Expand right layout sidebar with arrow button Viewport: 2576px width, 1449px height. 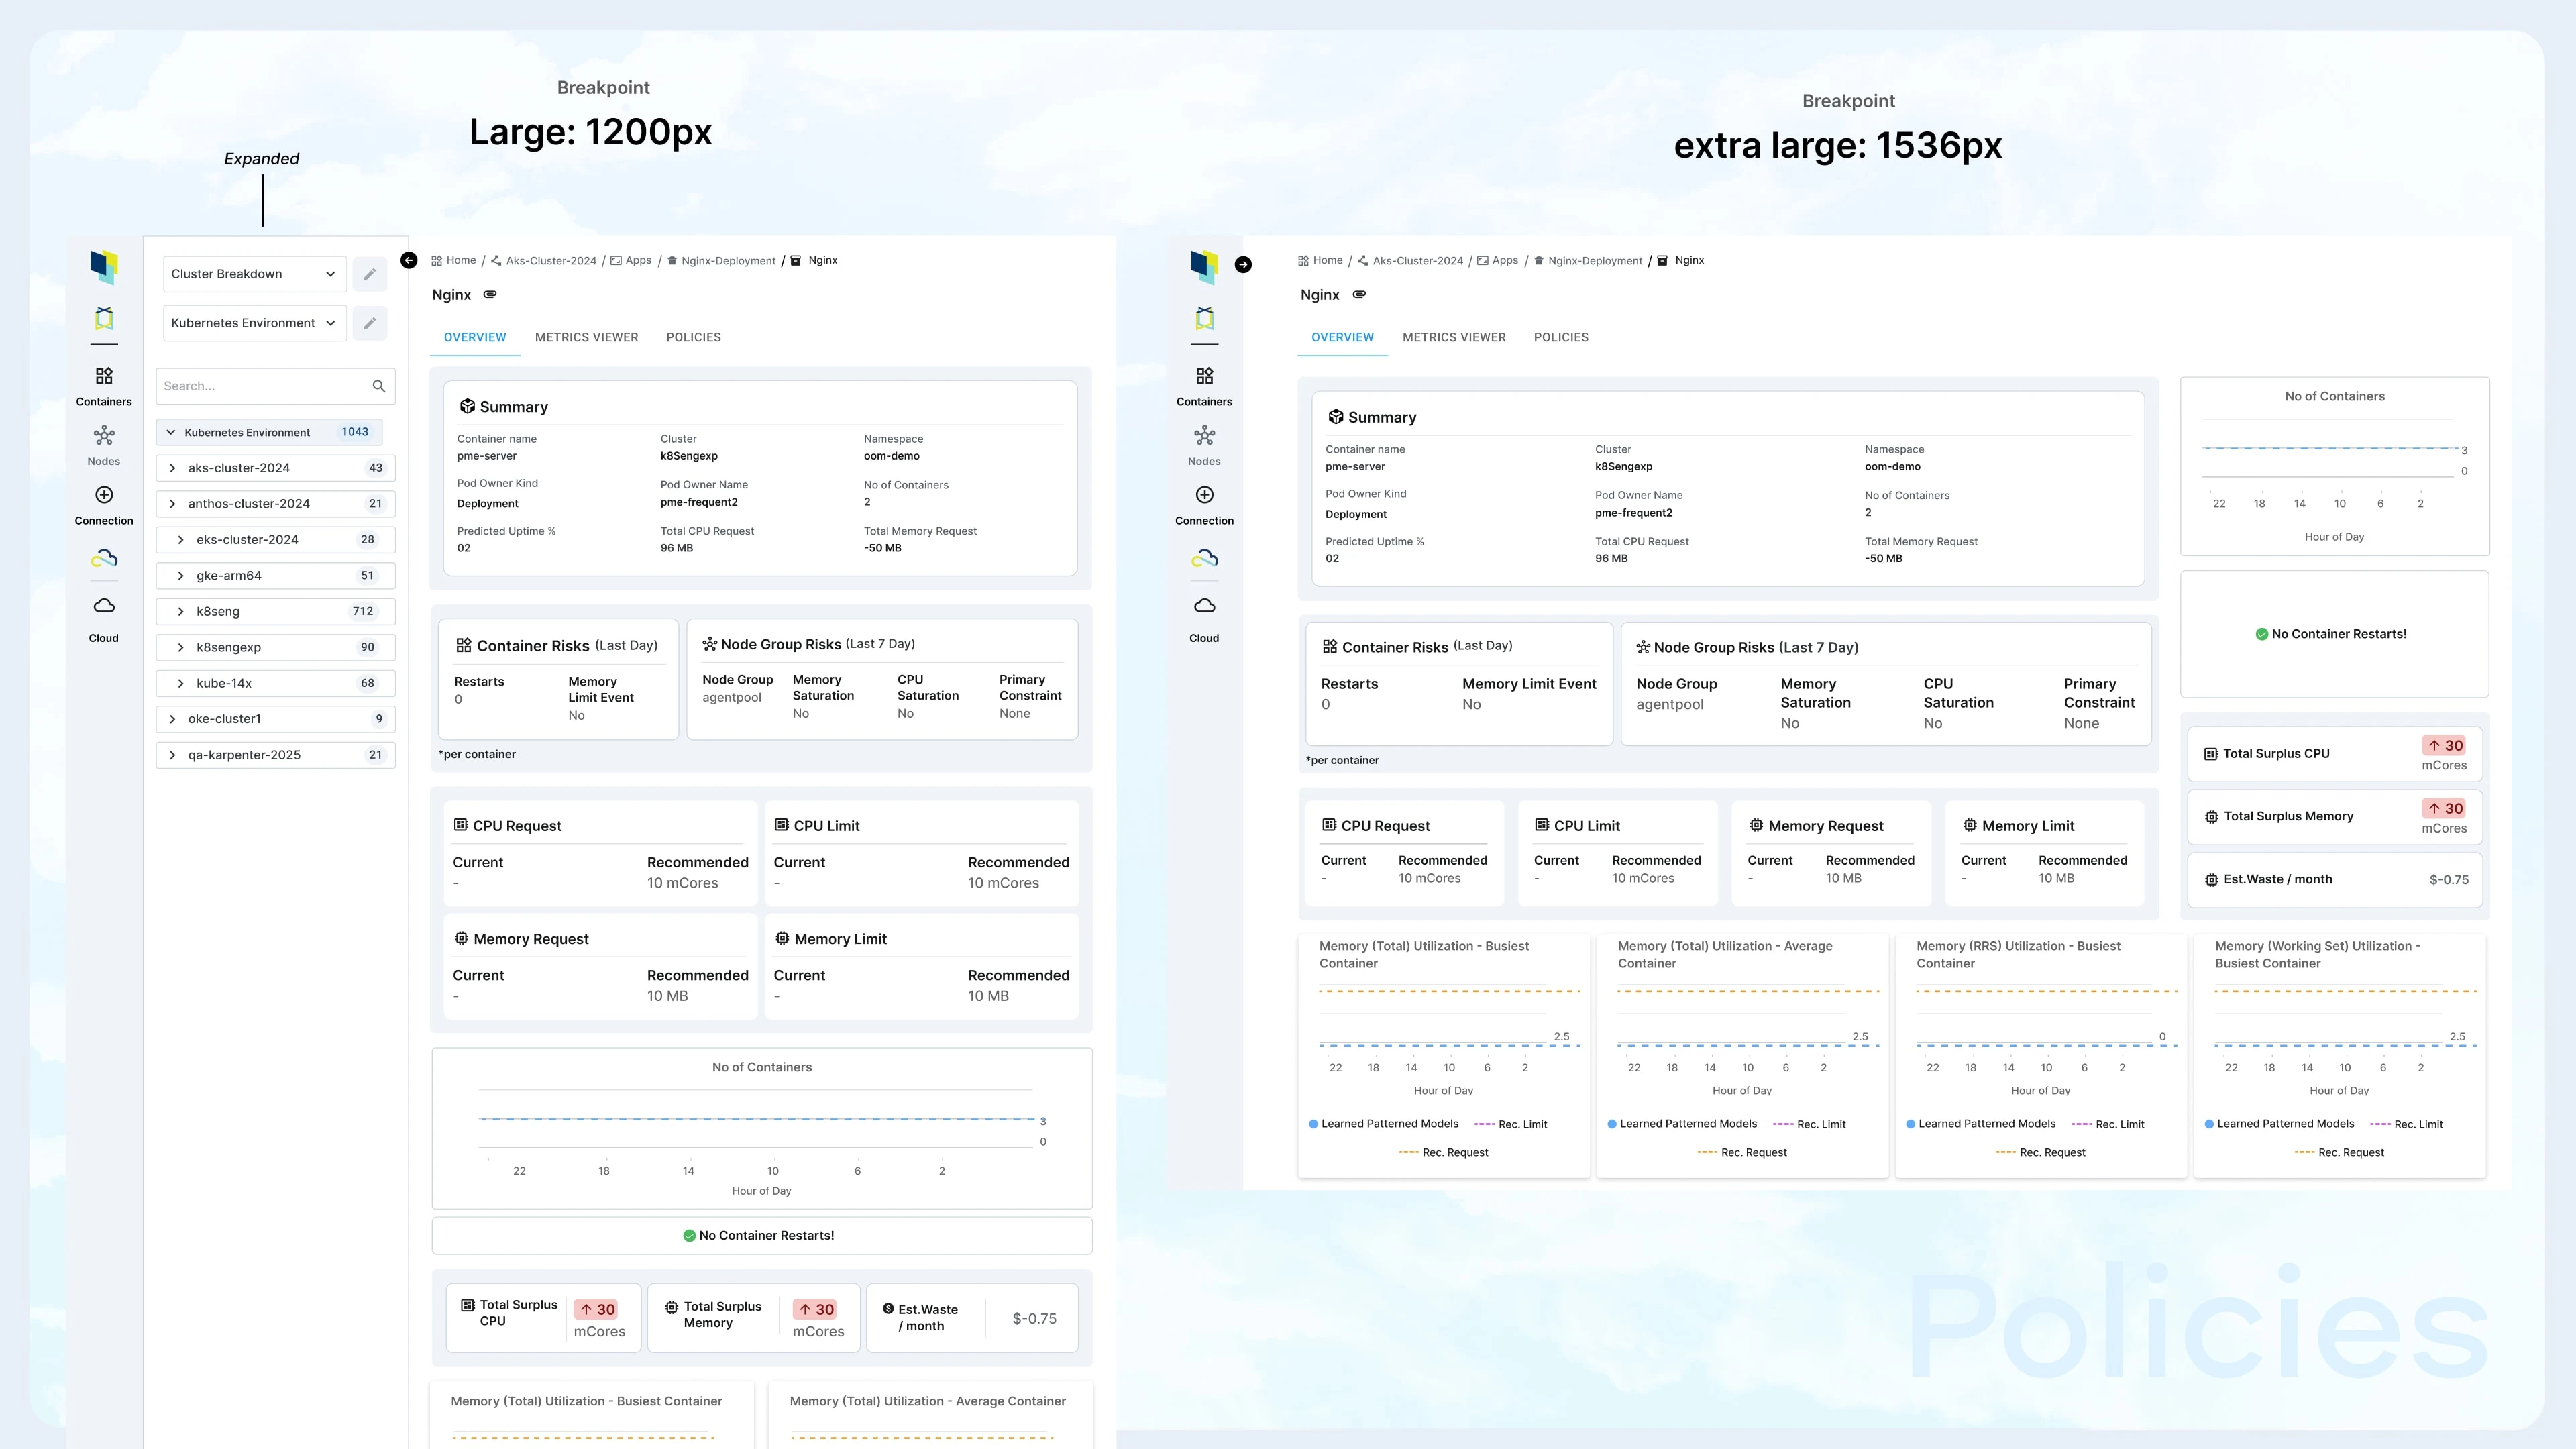(x=1243, y=265)
